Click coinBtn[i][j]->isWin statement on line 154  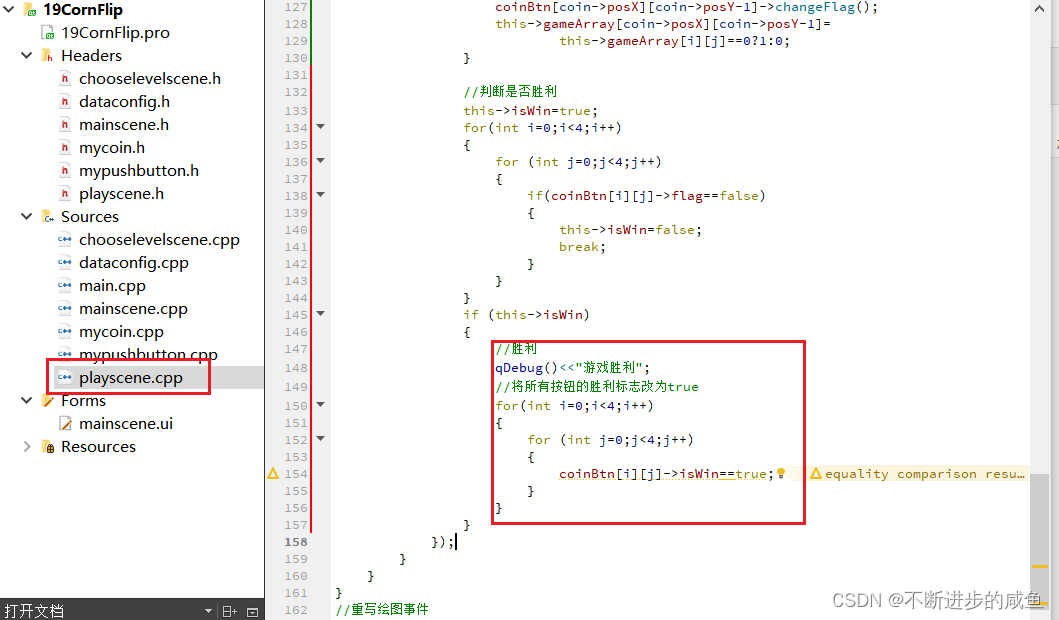coord(666,473)
